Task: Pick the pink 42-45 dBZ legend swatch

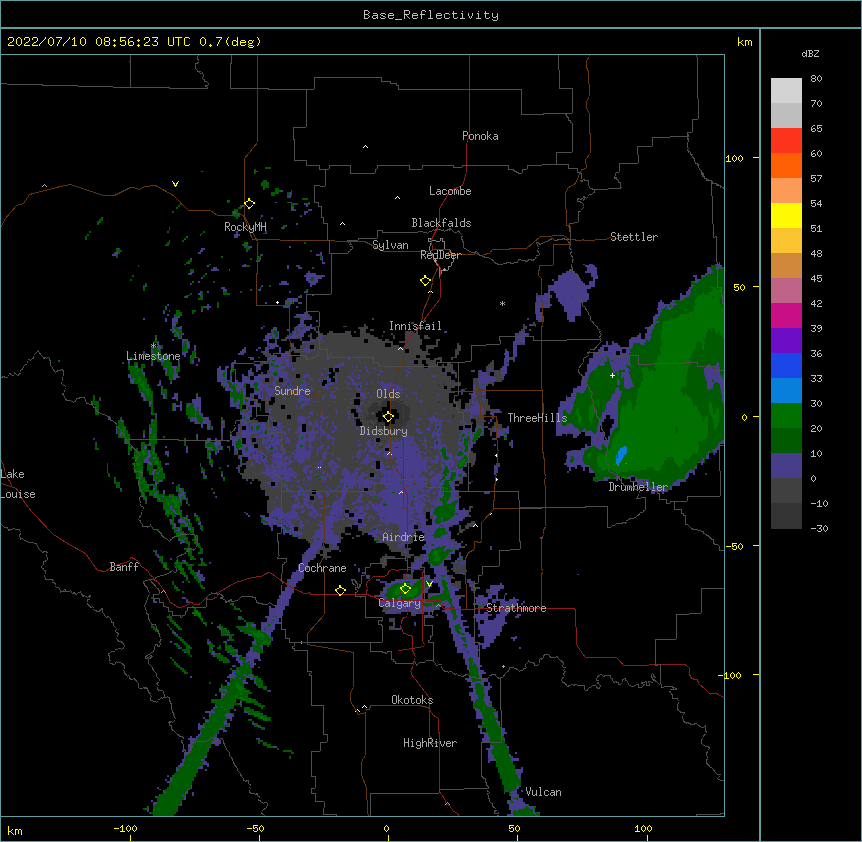Action: click(786, 291)
